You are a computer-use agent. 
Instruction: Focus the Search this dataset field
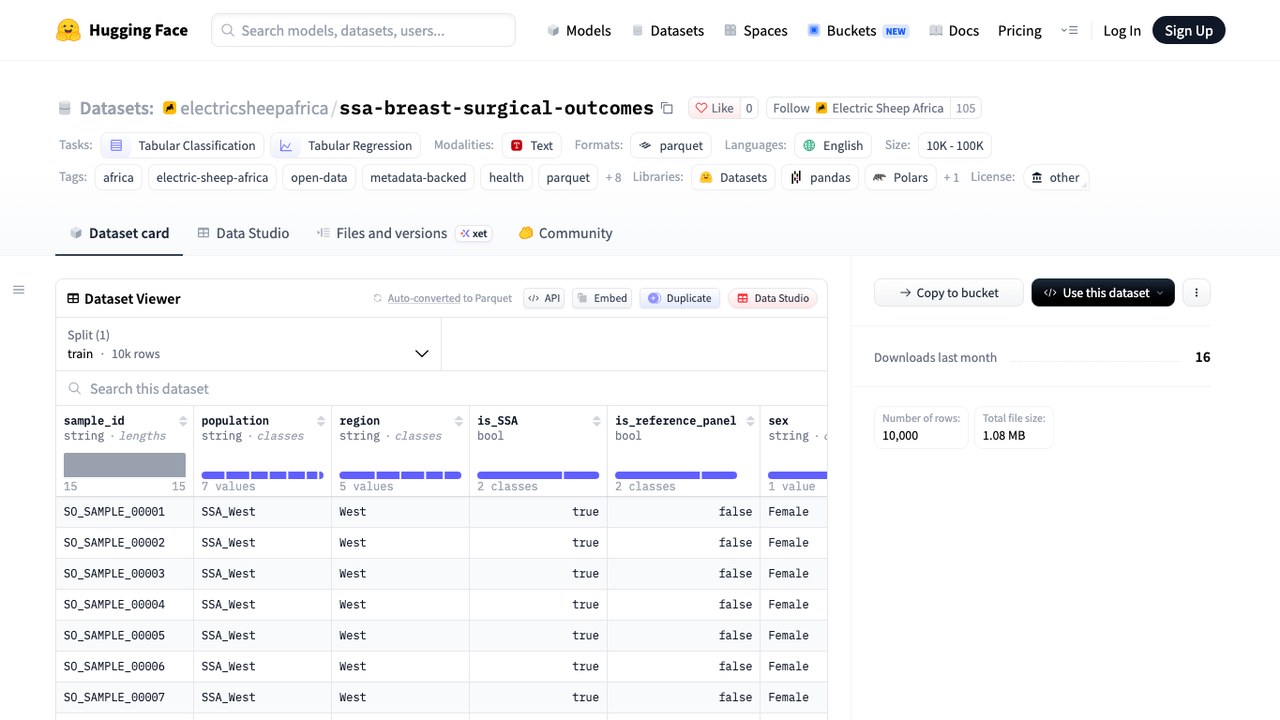pos(442,389)
